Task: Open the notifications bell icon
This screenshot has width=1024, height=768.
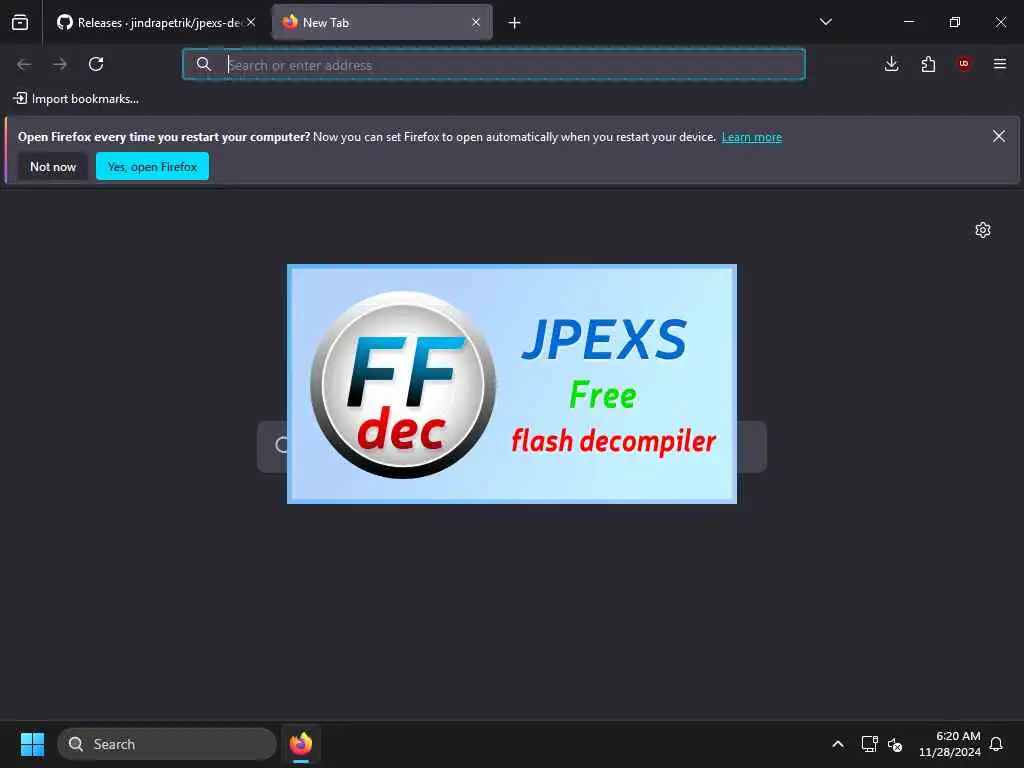Action: tap(996, 744)
